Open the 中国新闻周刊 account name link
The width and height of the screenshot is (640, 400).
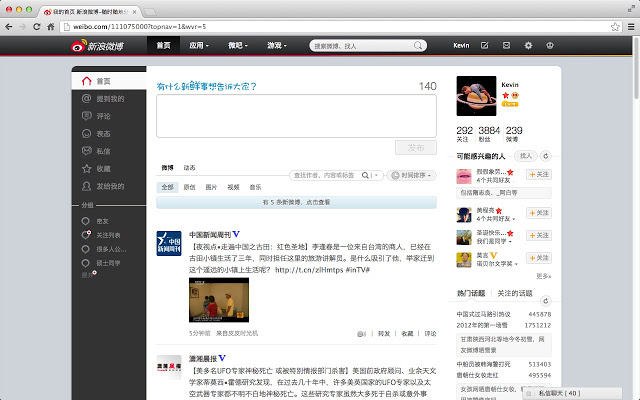pyautogui.click(x=210, y=235)
